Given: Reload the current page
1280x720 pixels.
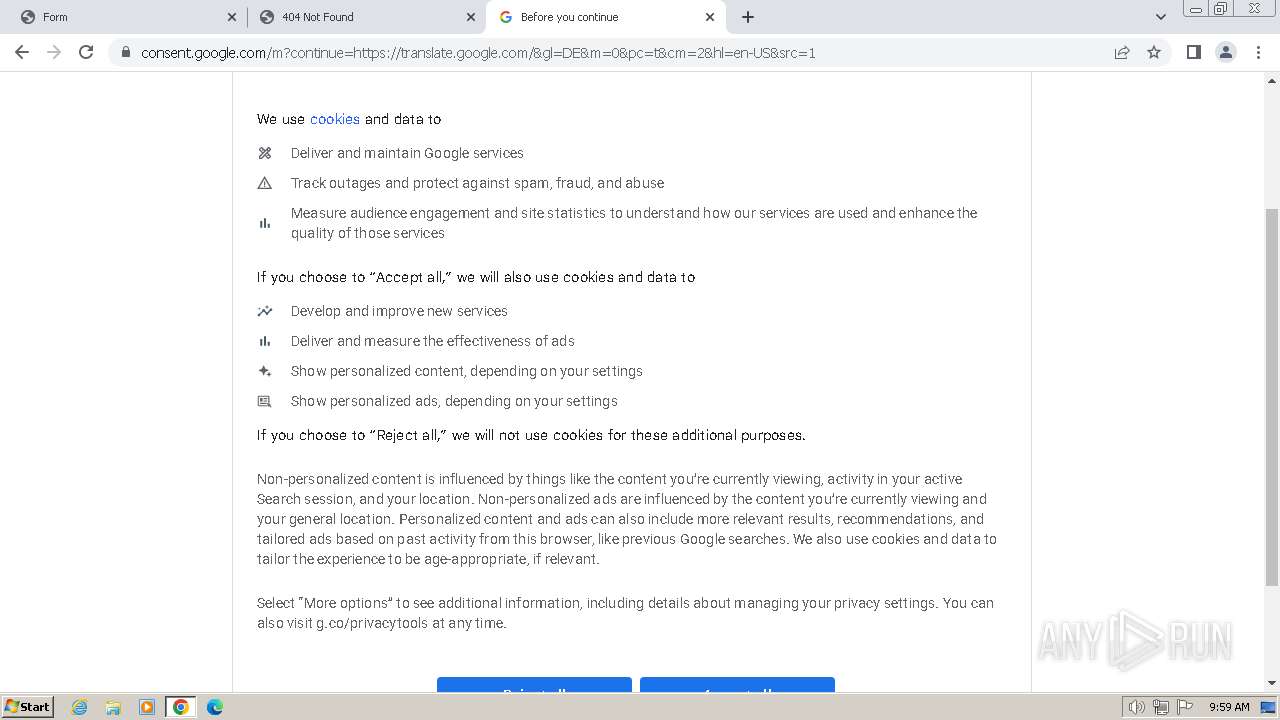Looking at the screenshot, I should 86,53.
